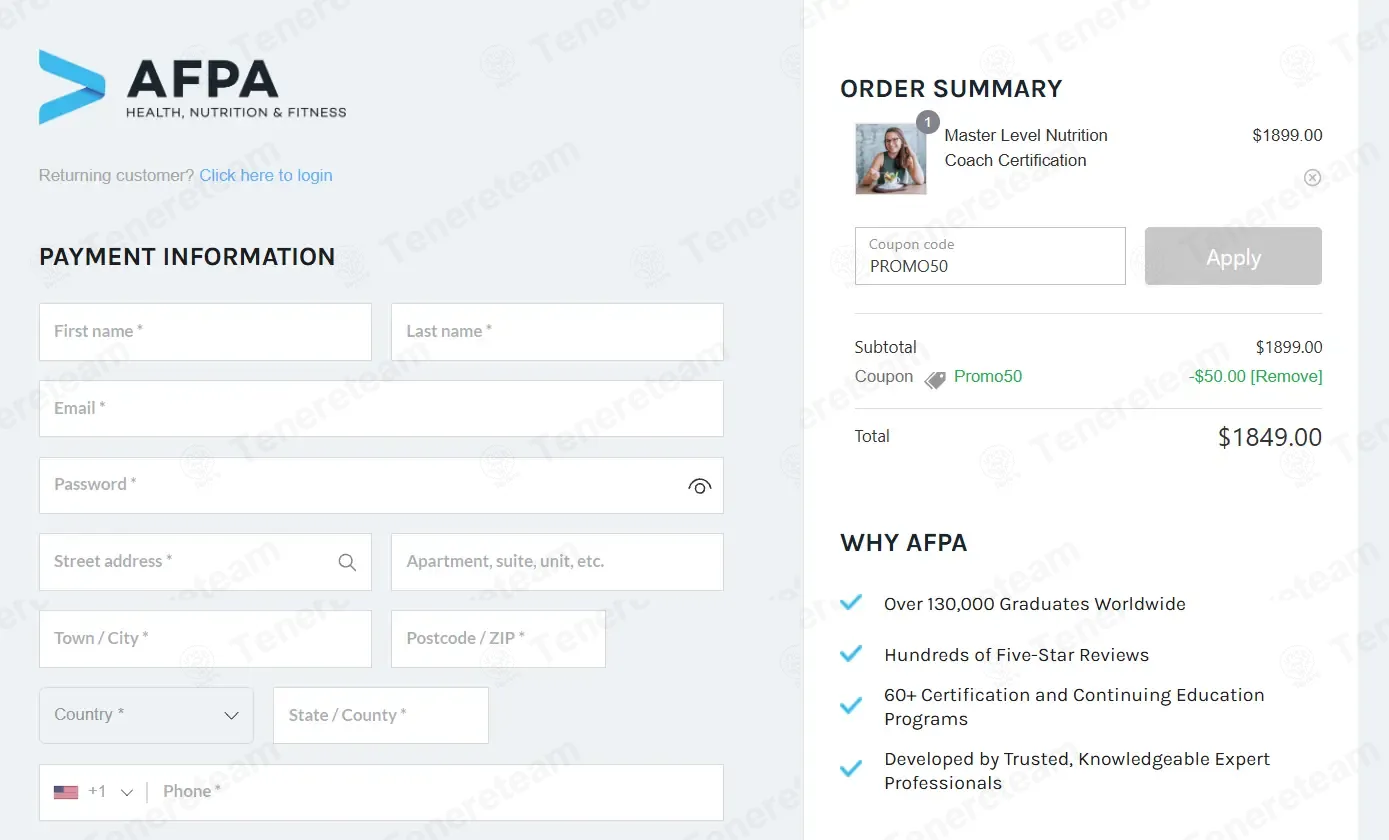Open the State / County field
The image size is (1389, 840).
coord(381,715)
